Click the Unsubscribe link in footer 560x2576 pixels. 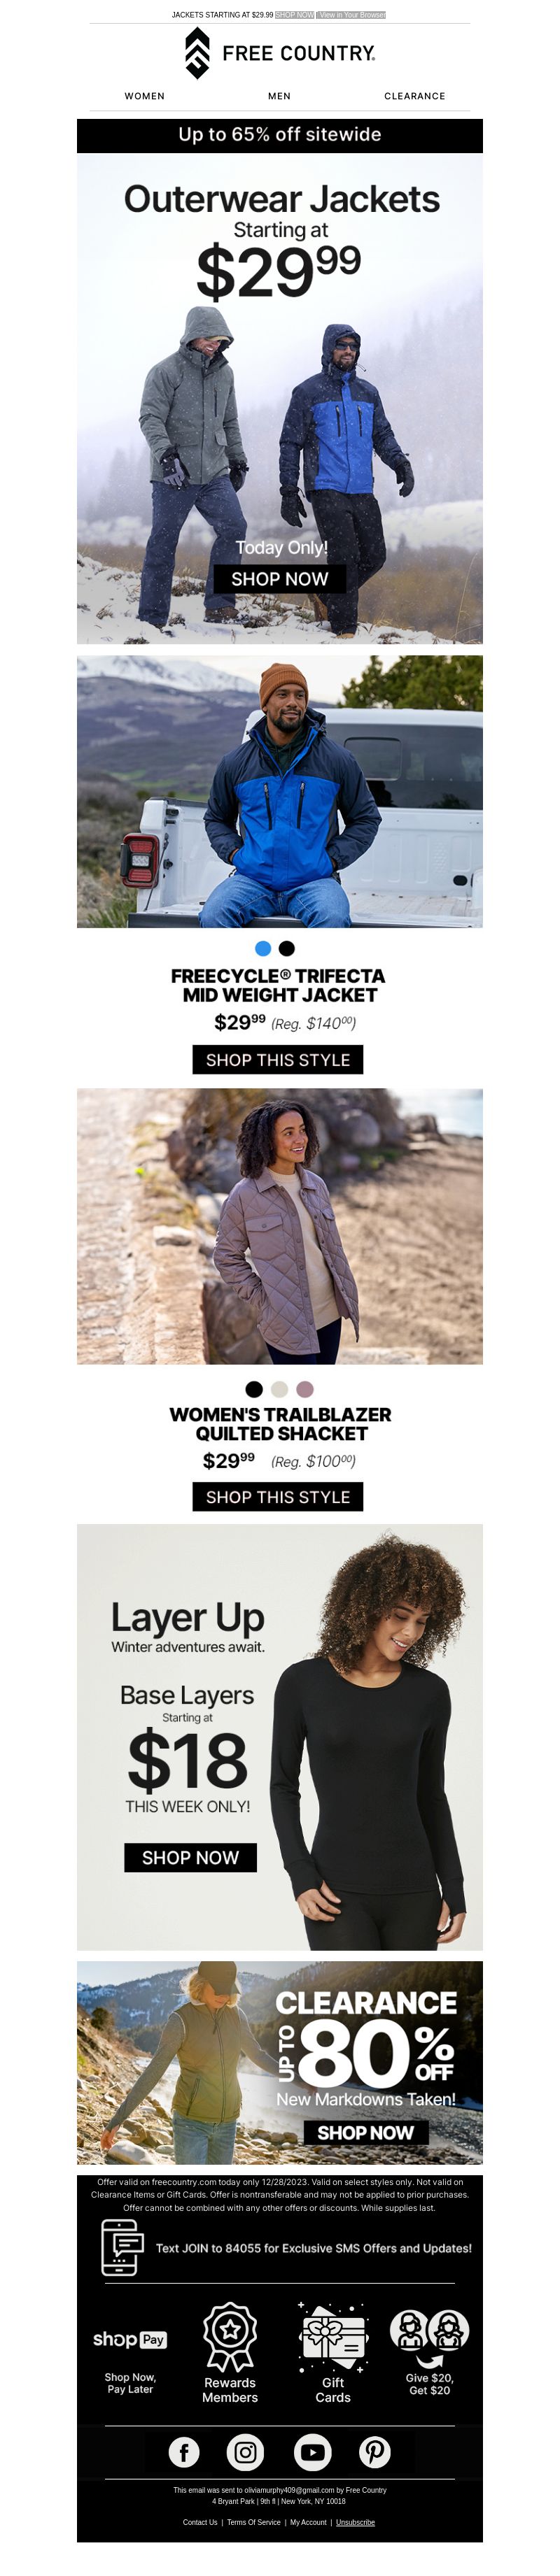coord(355,2522)
